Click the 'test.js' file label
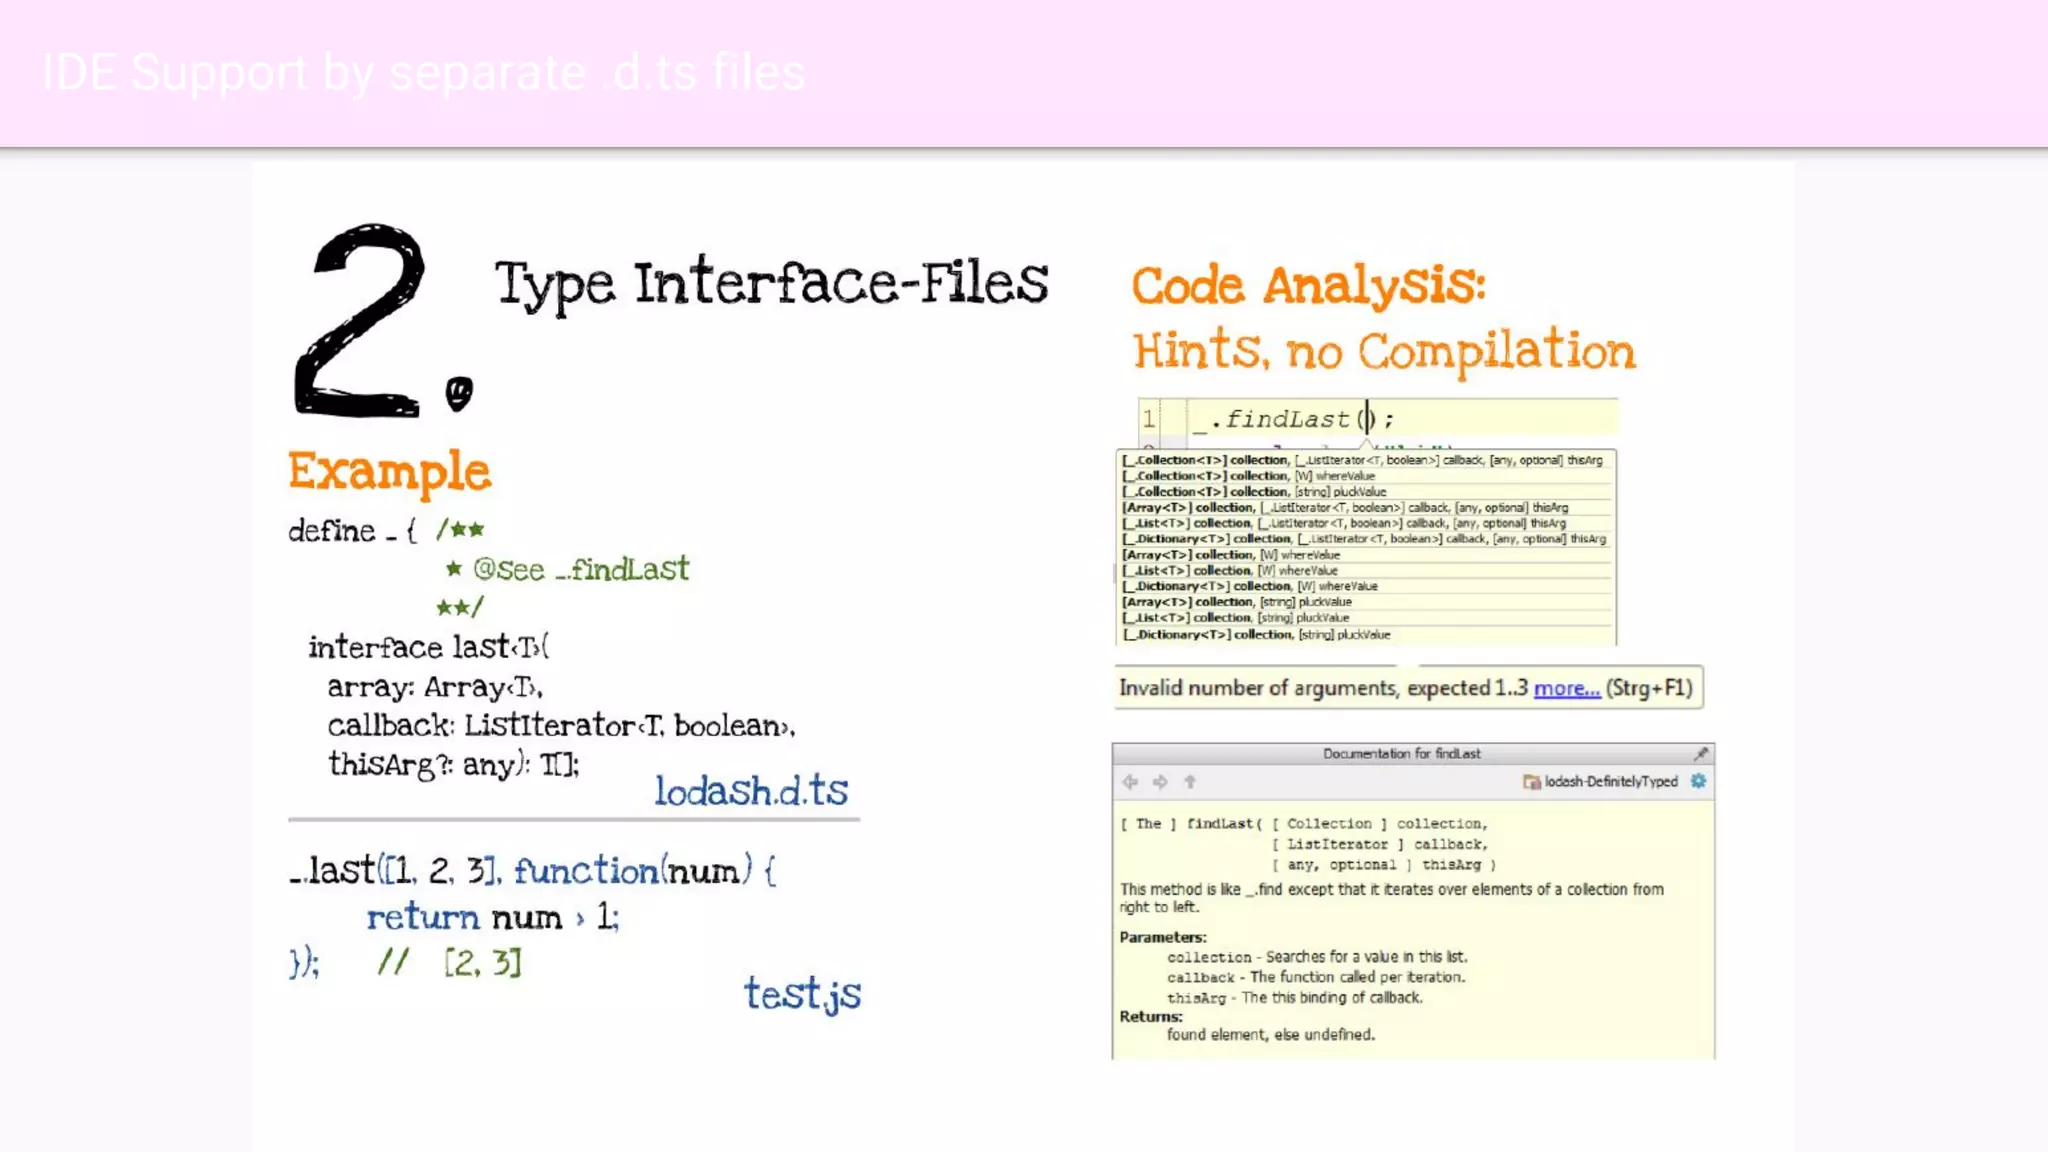The width and height of the screenshot is (2048, 1152). tap(802, 994)
